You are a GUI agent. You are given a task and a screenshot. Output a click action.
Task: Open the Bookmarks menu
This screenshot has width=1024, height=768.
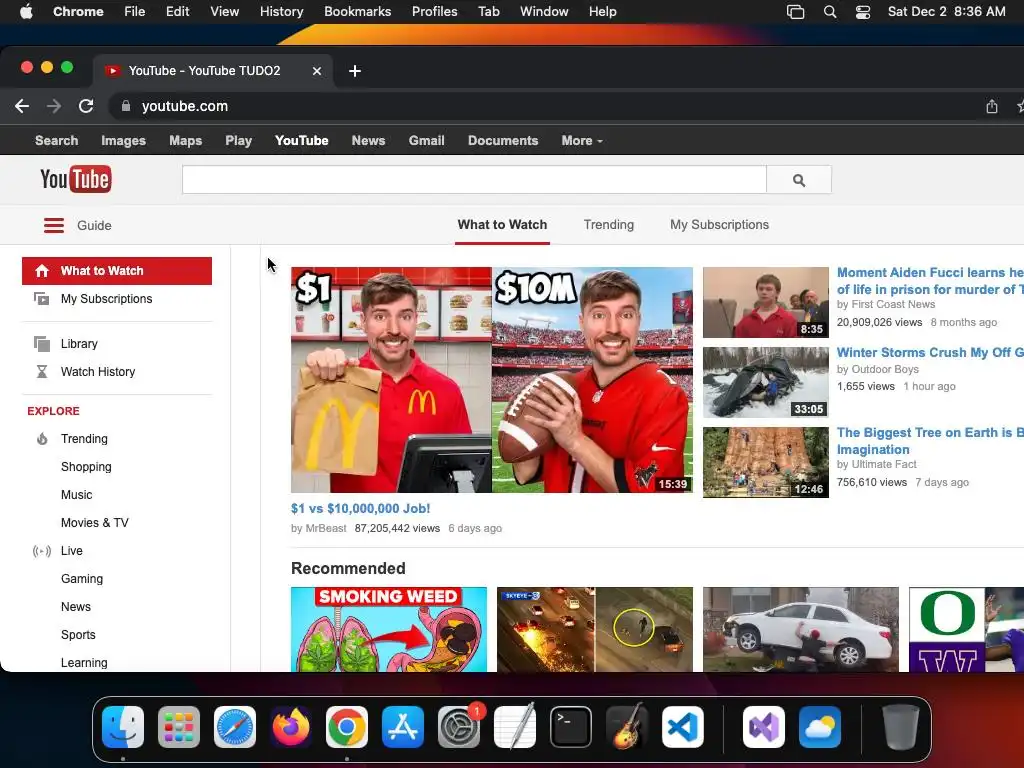pos(357,12)
